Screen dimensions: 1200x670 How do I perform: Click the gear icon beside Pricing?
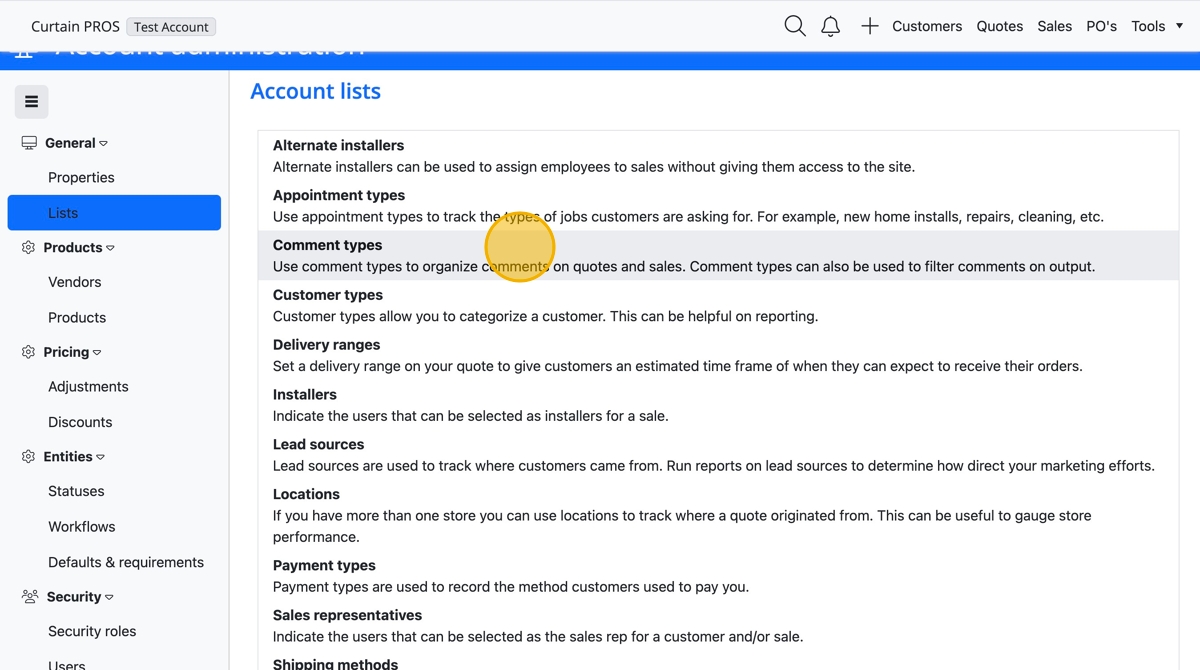(x=28, y=352)
